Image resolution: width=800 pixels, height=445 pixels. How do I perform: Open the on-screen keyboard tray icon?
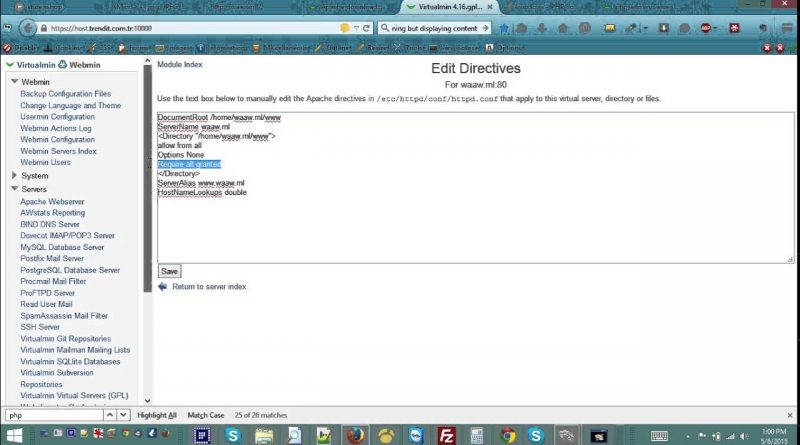pos(659,436)
